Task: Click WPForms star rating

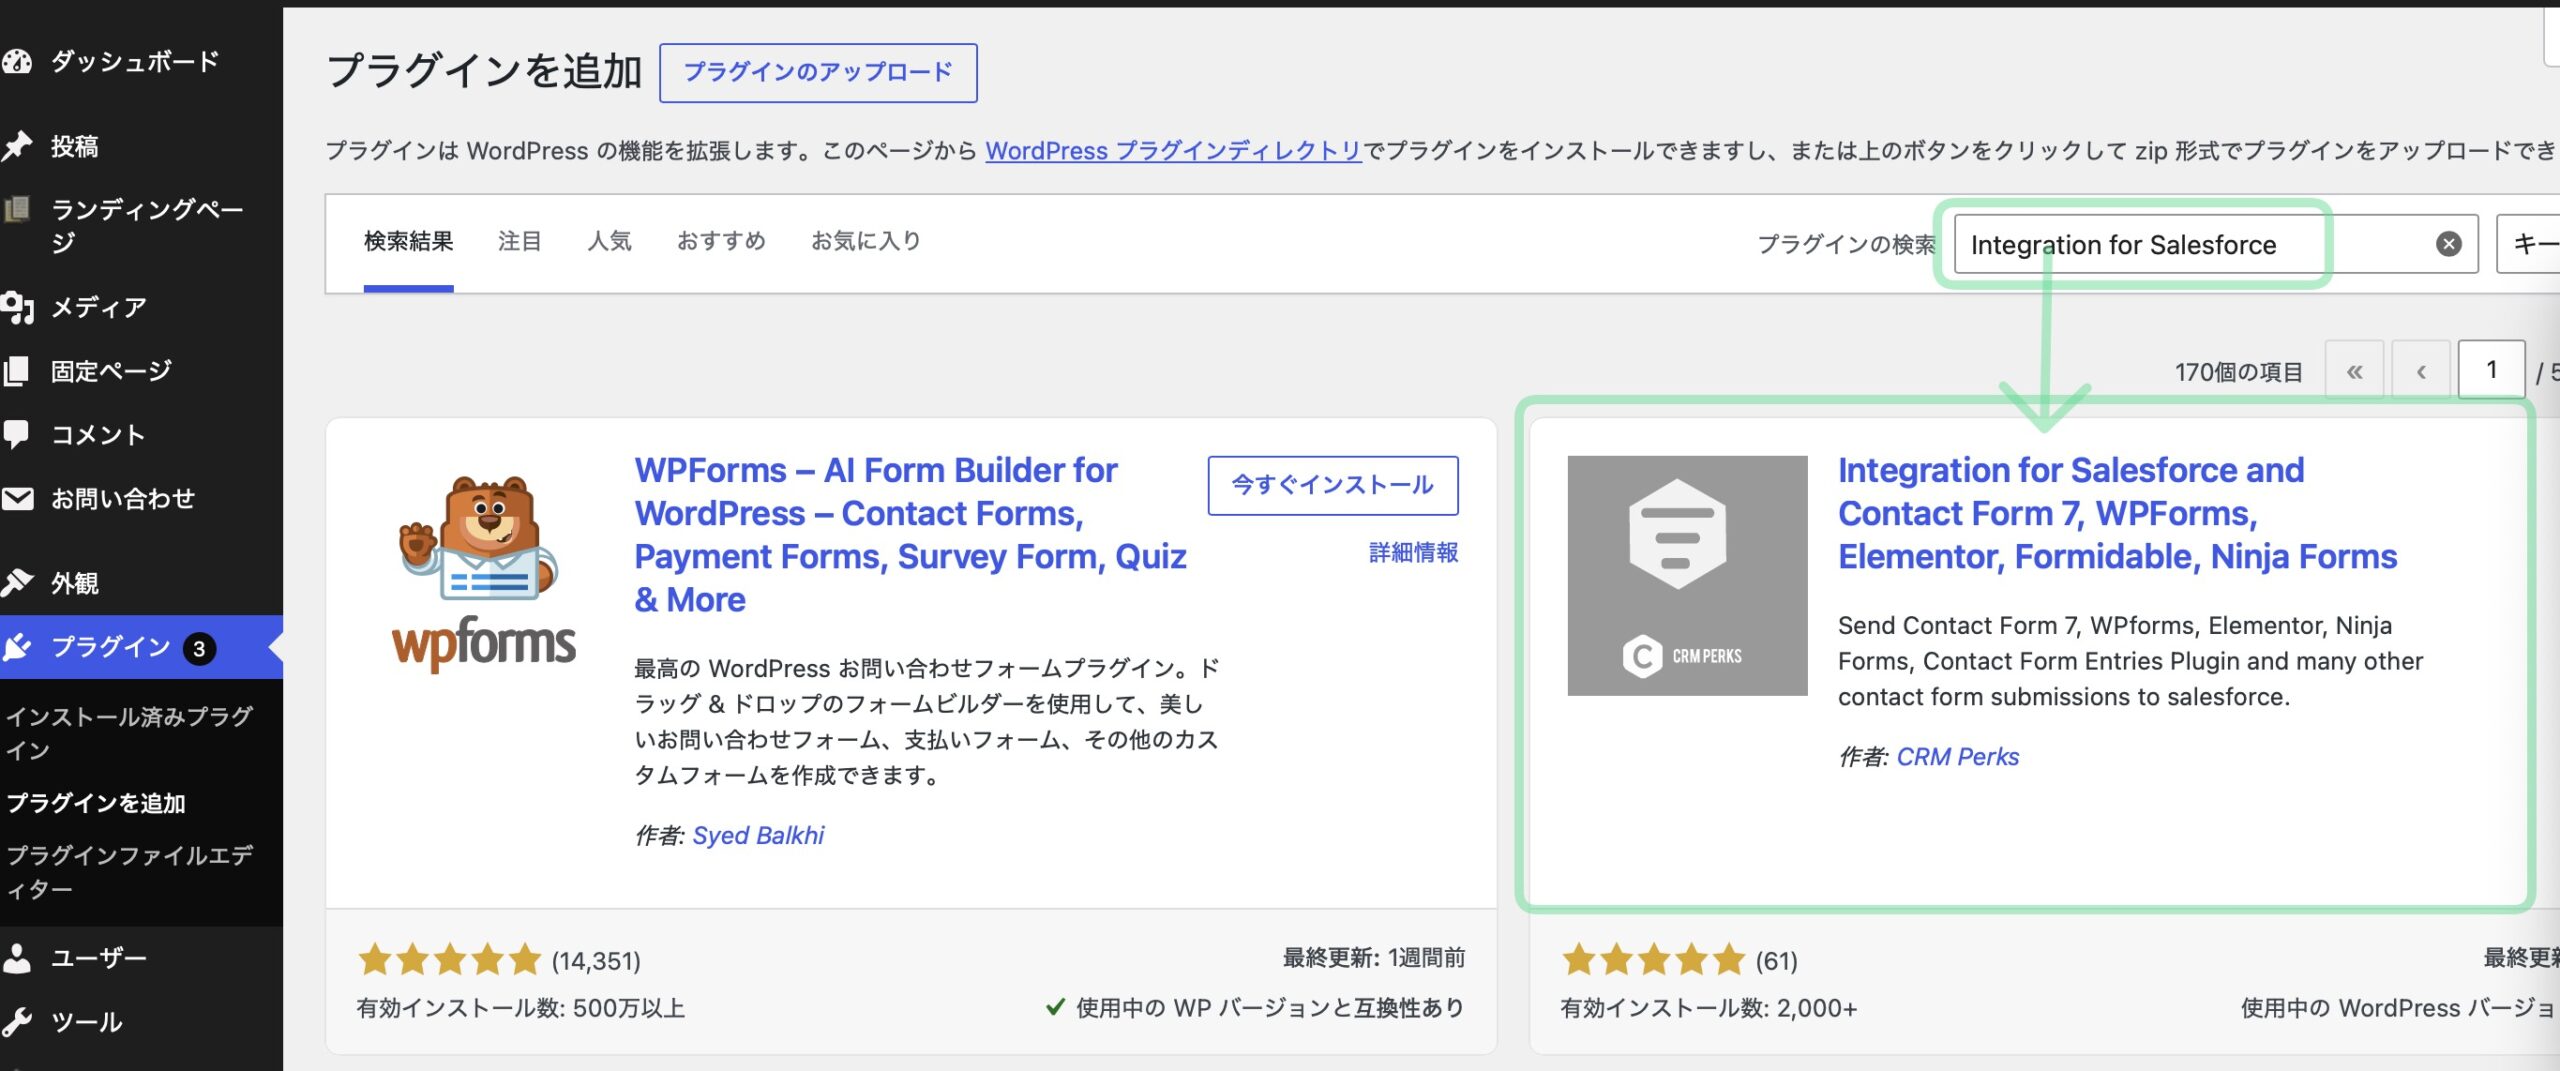Action: pyautogui.click(x=449, y=960)
